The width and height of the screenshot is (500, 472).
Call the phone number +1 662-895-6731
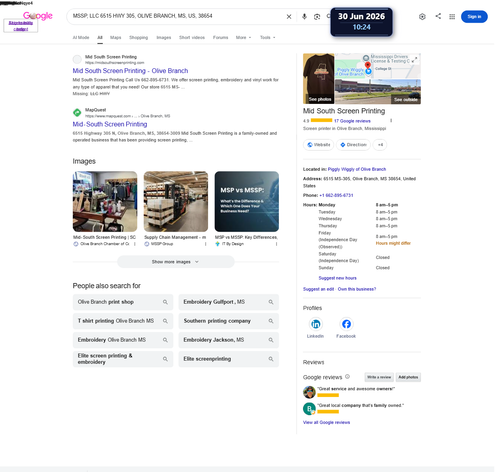[x=336, y=195]
